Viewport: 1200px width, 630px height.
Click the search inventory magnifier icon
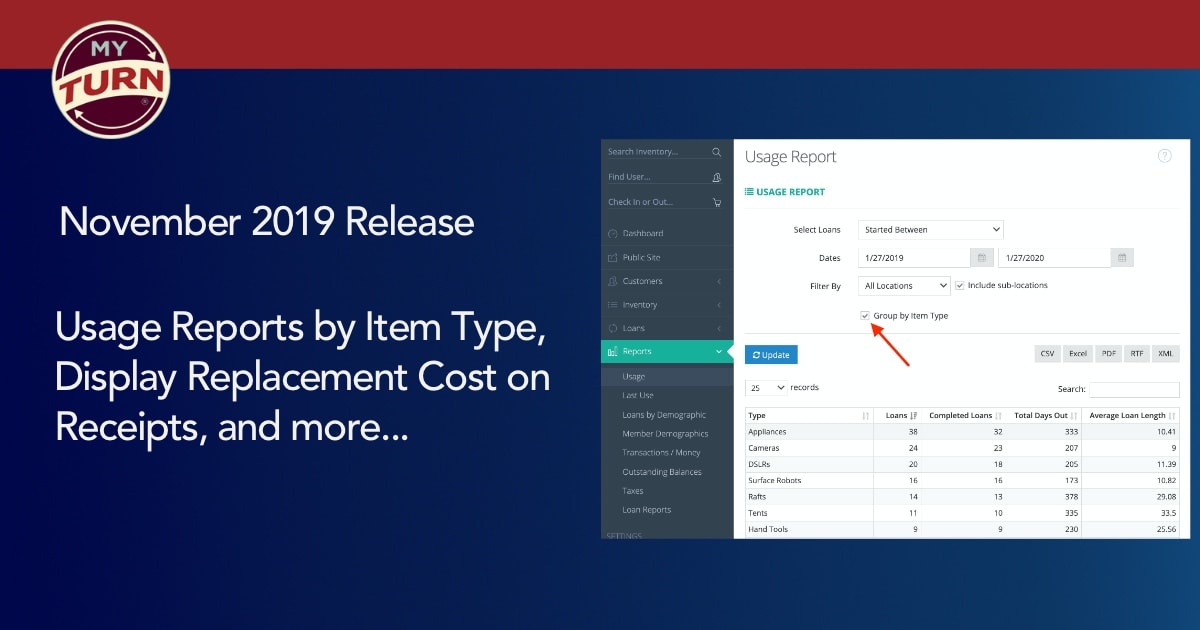(716, 152)
